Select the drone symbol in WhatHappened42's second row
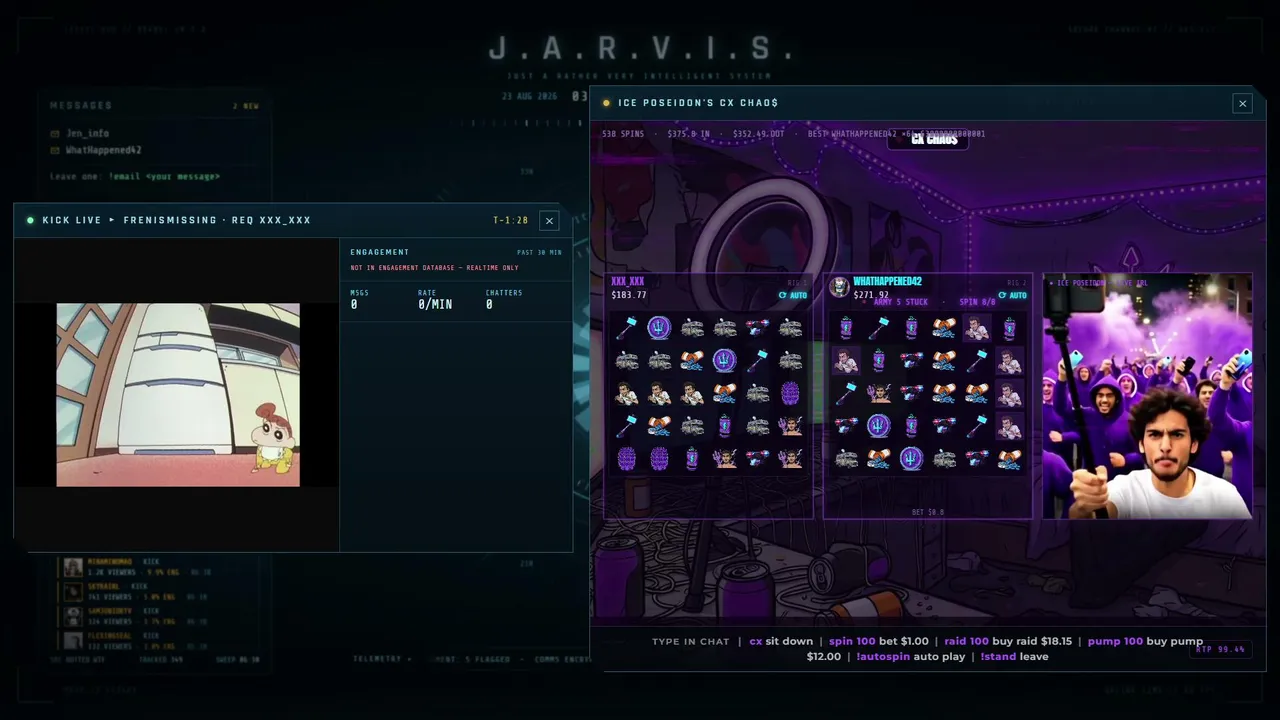The image size is (1280, 720). pyautogui.click(x=911, y=360)
